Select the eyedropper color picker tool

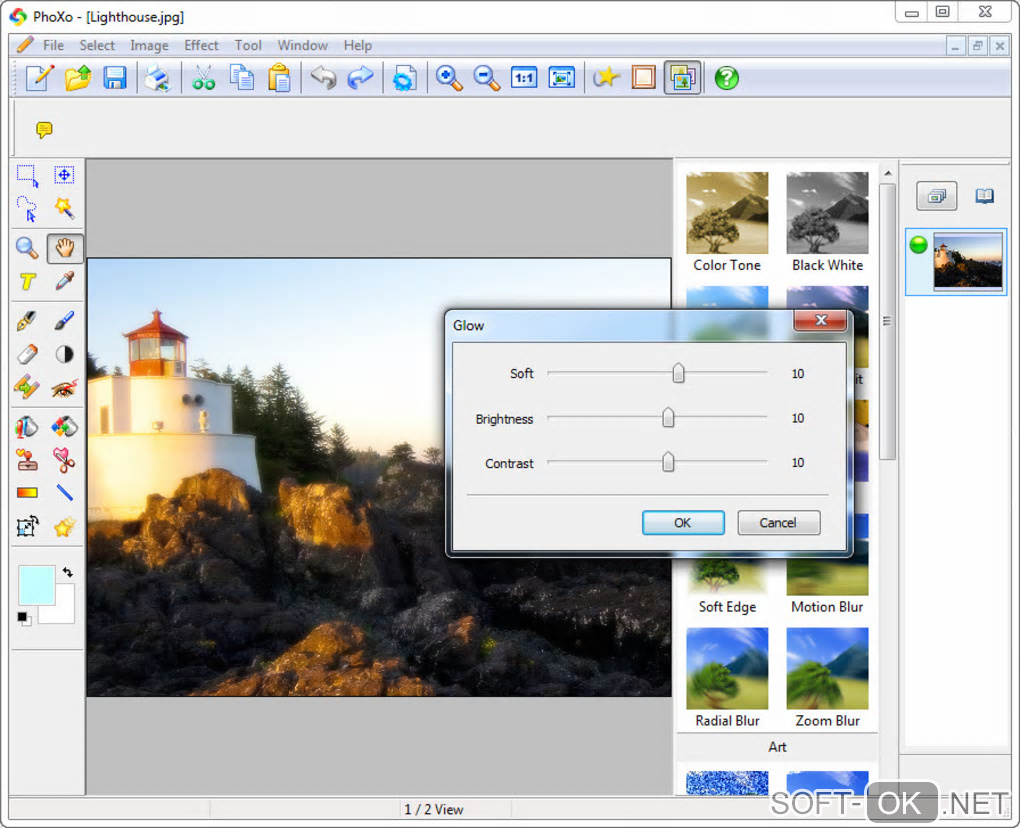point(64,281)
